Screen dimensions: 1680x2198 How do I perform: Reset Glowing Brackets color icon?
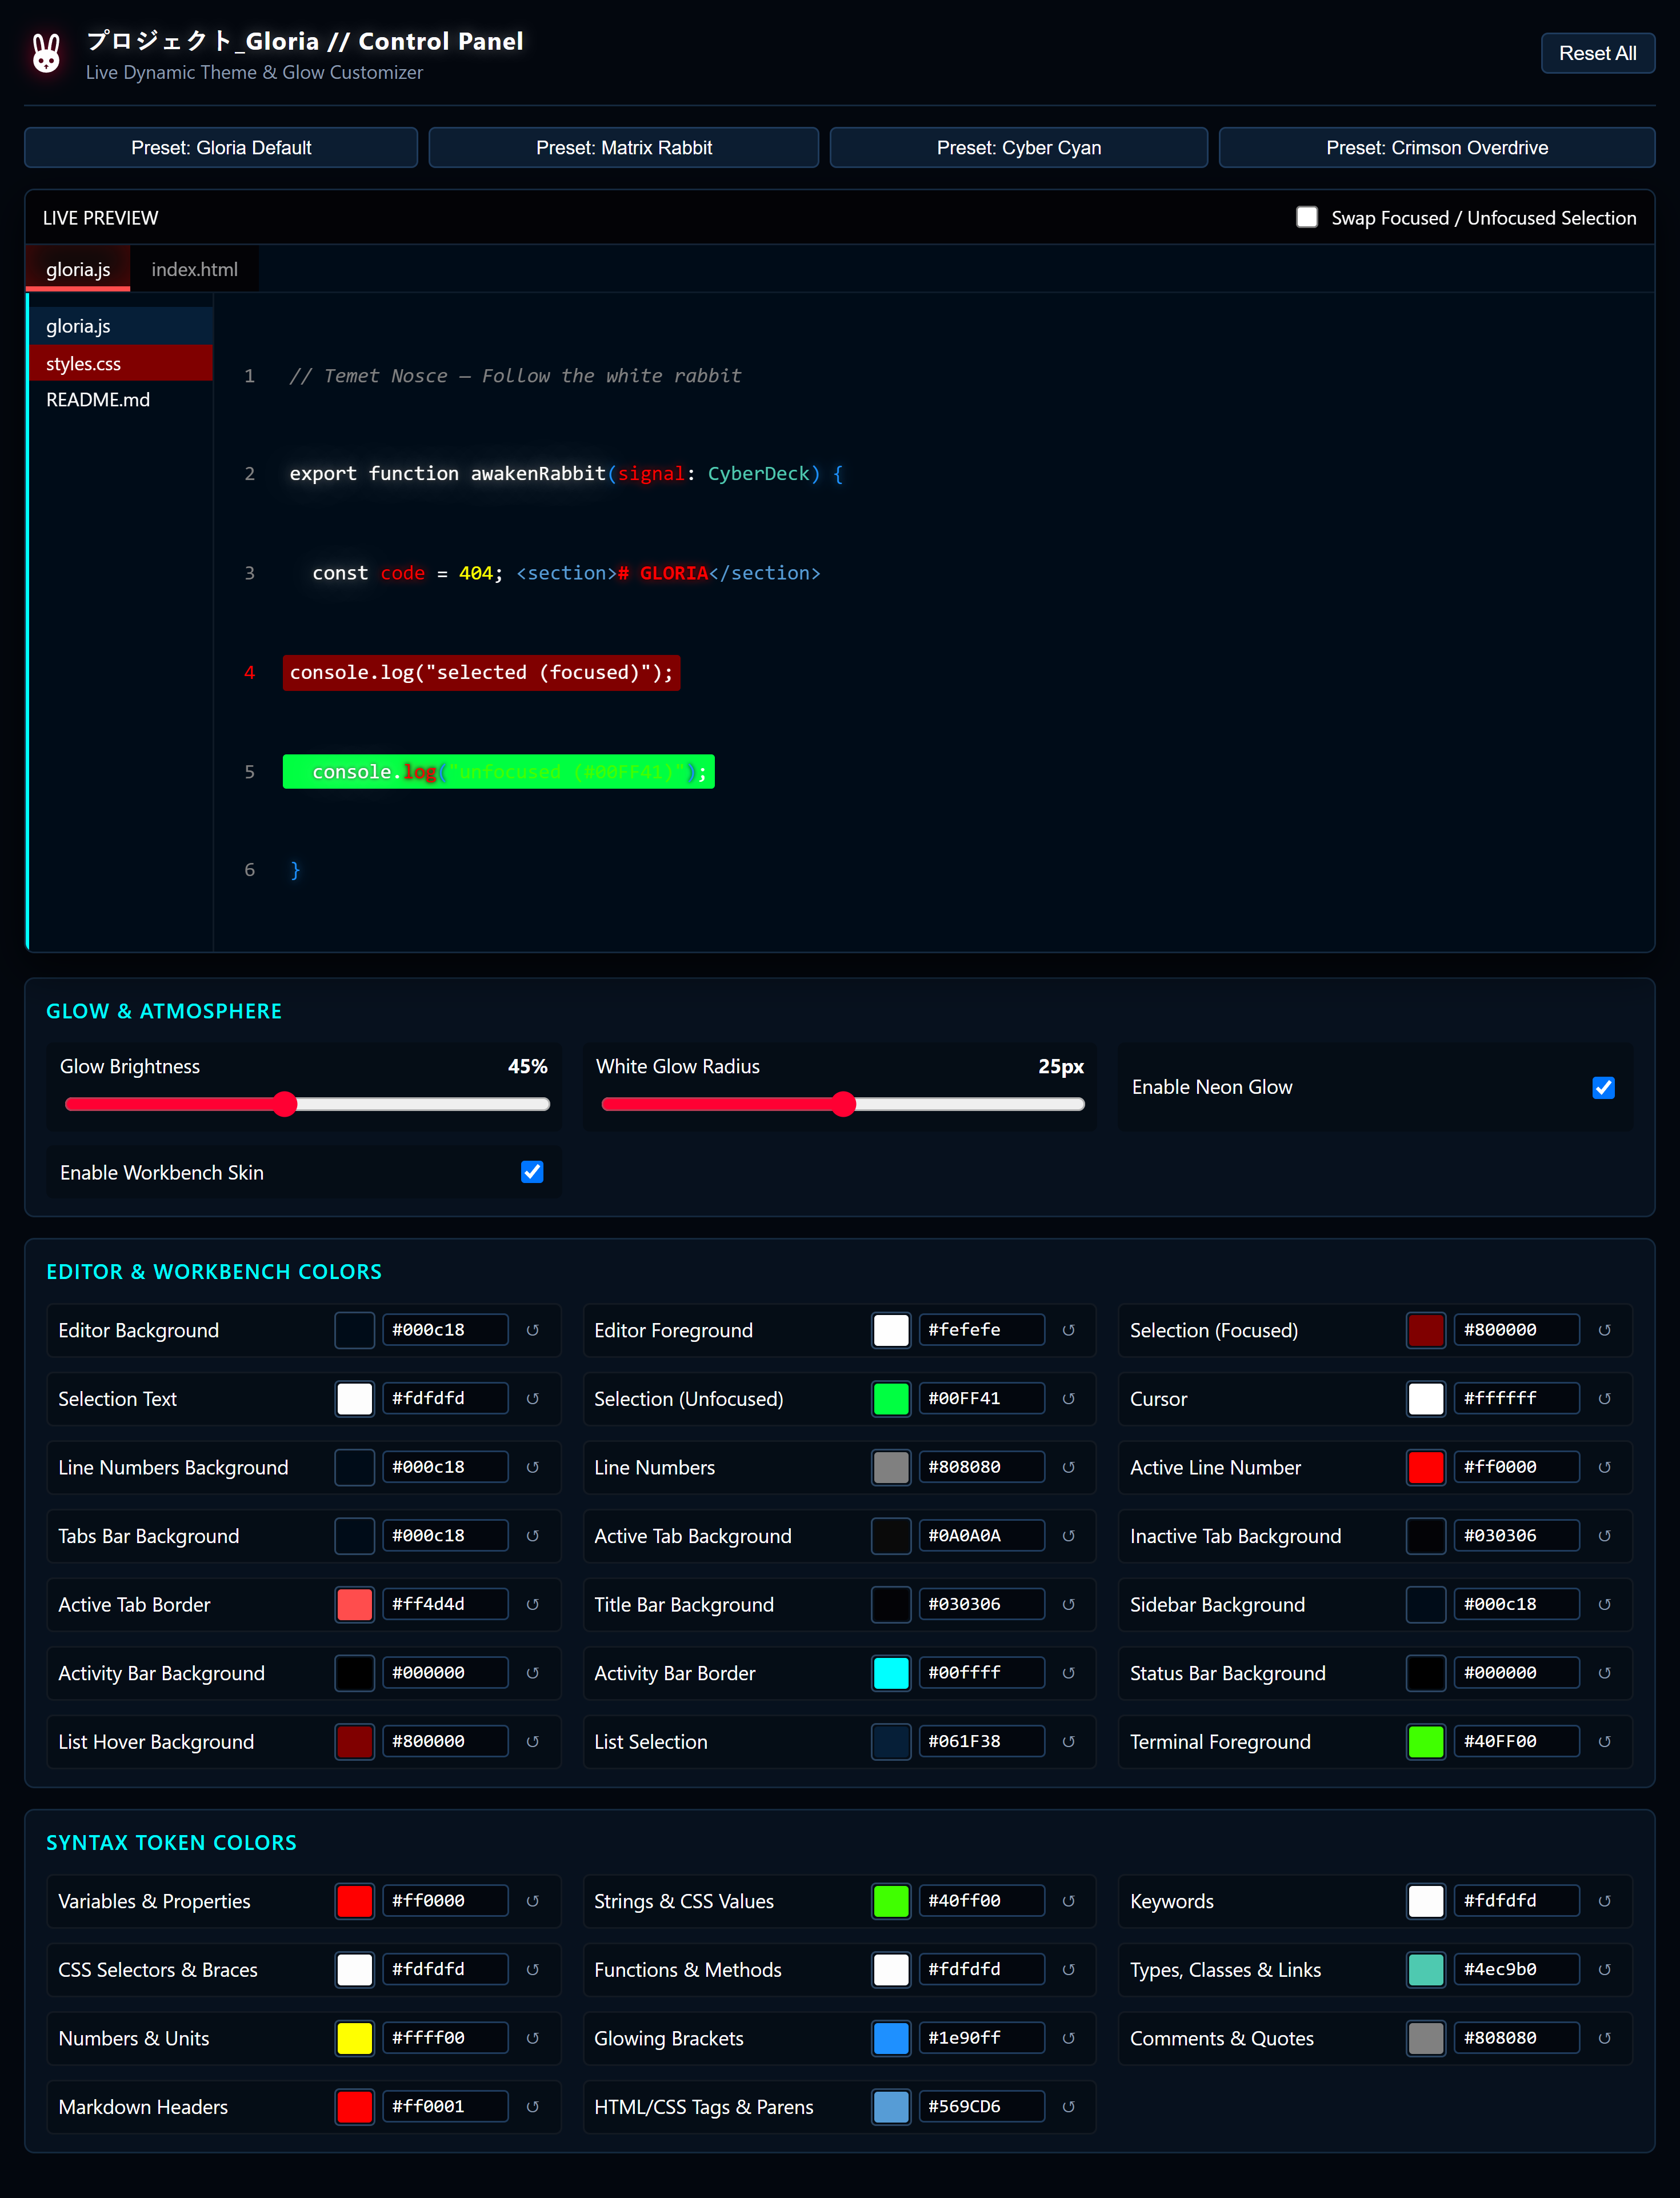[1069, 2038]
